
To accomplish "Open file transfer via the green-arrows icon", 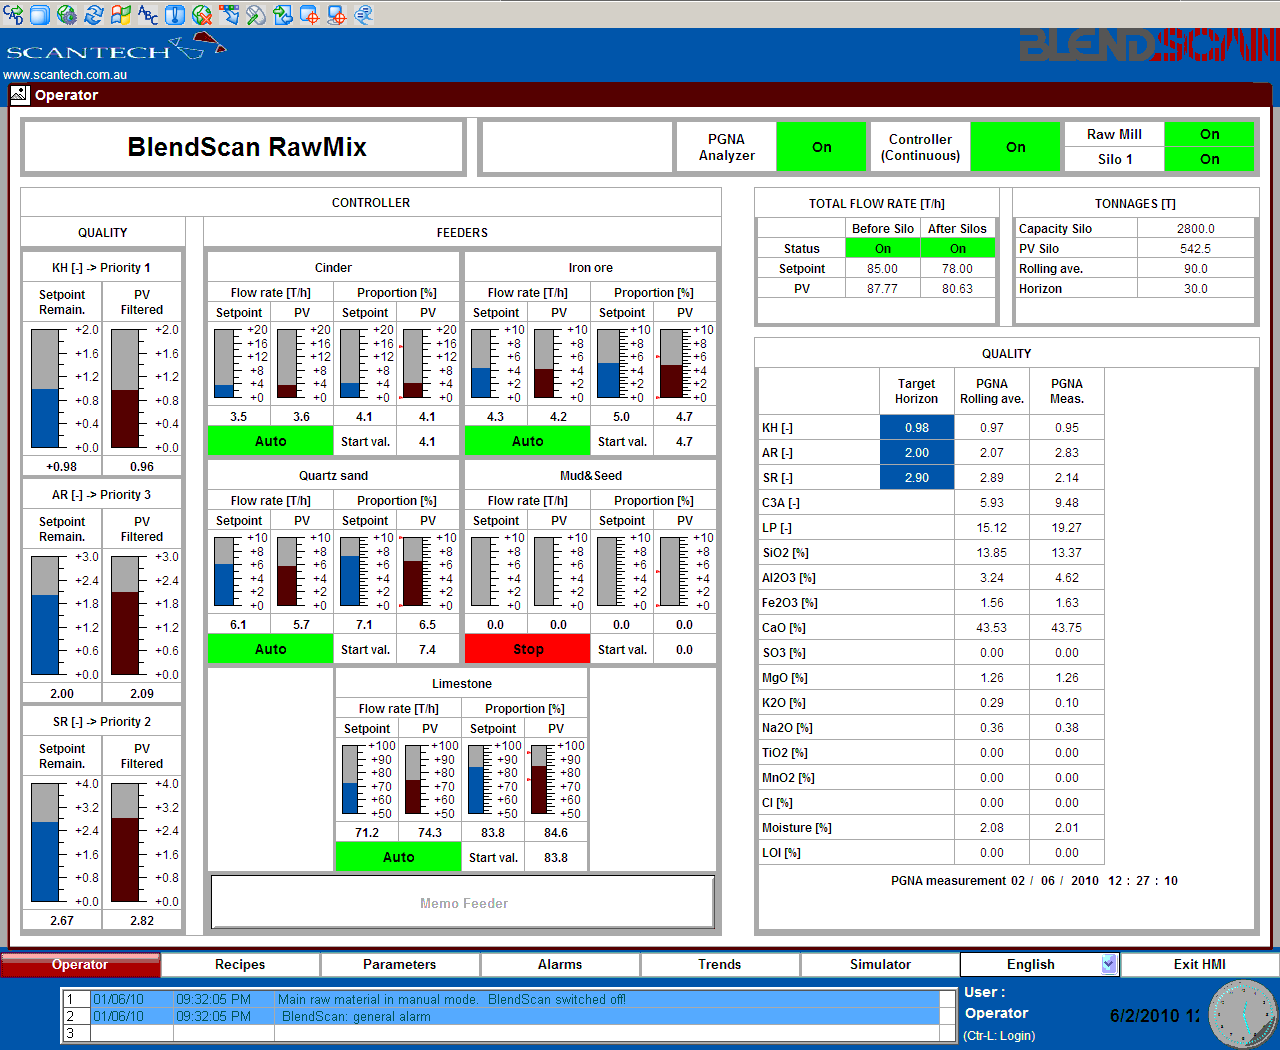I will [x=283, y=14].
